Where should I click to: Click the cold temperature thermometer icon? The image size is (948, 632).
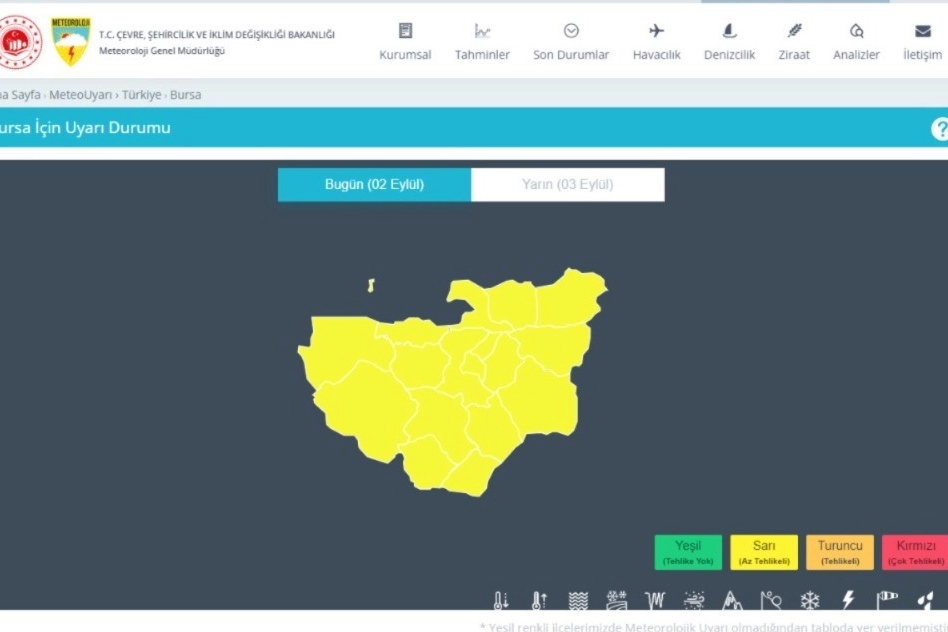501,601
